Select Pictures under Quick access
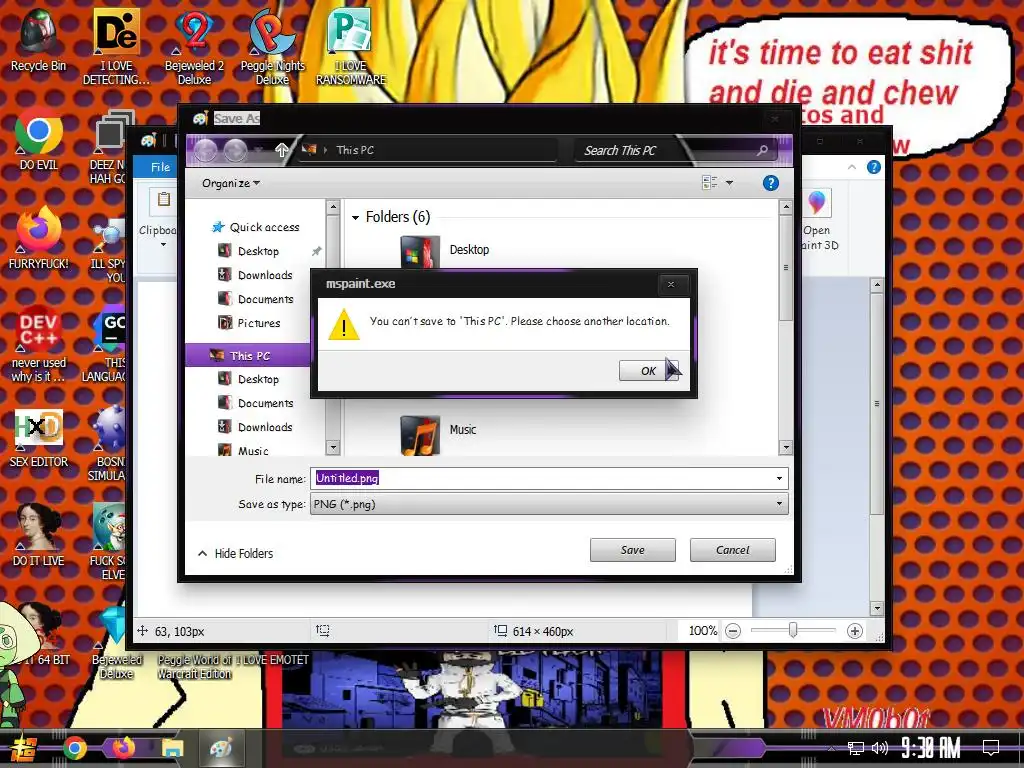This screenshot has width=1024, height=768. click(249, 323)
